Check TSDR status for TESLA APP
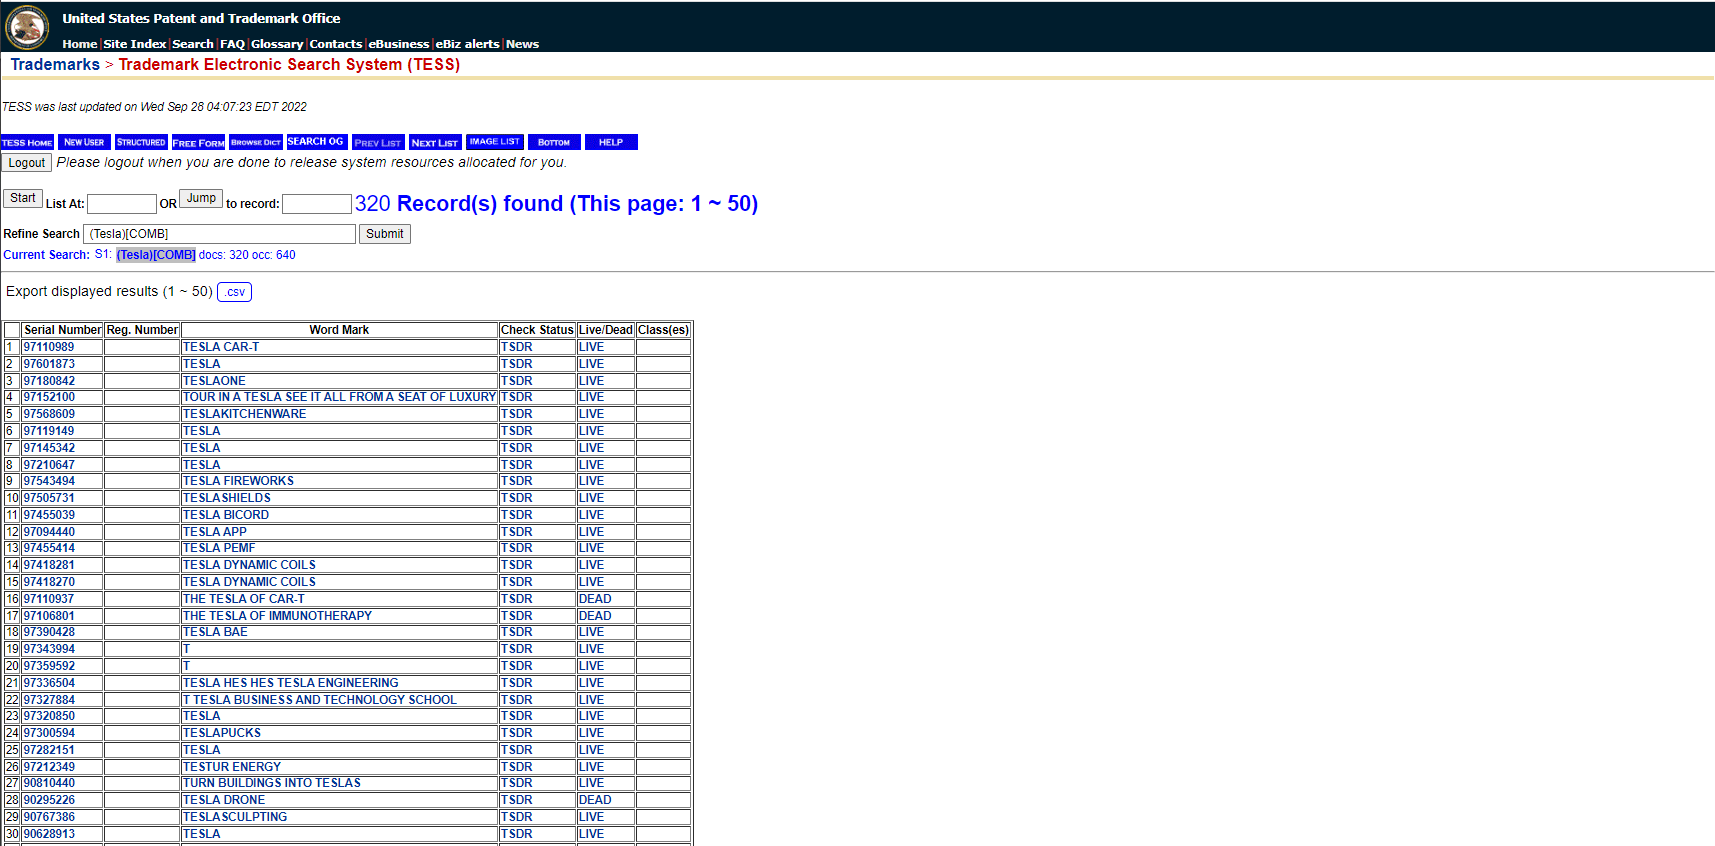 click(517, 532)
